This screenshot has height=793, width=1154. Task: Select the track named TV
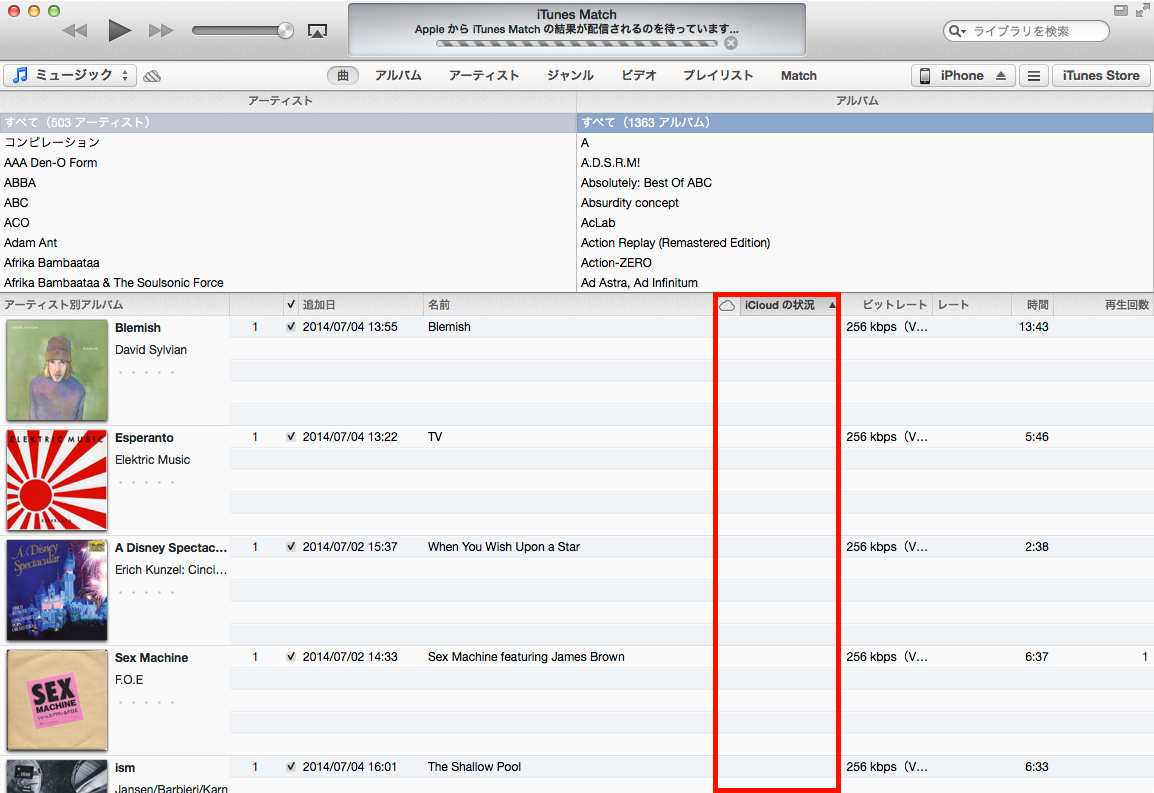pos(435,437)
